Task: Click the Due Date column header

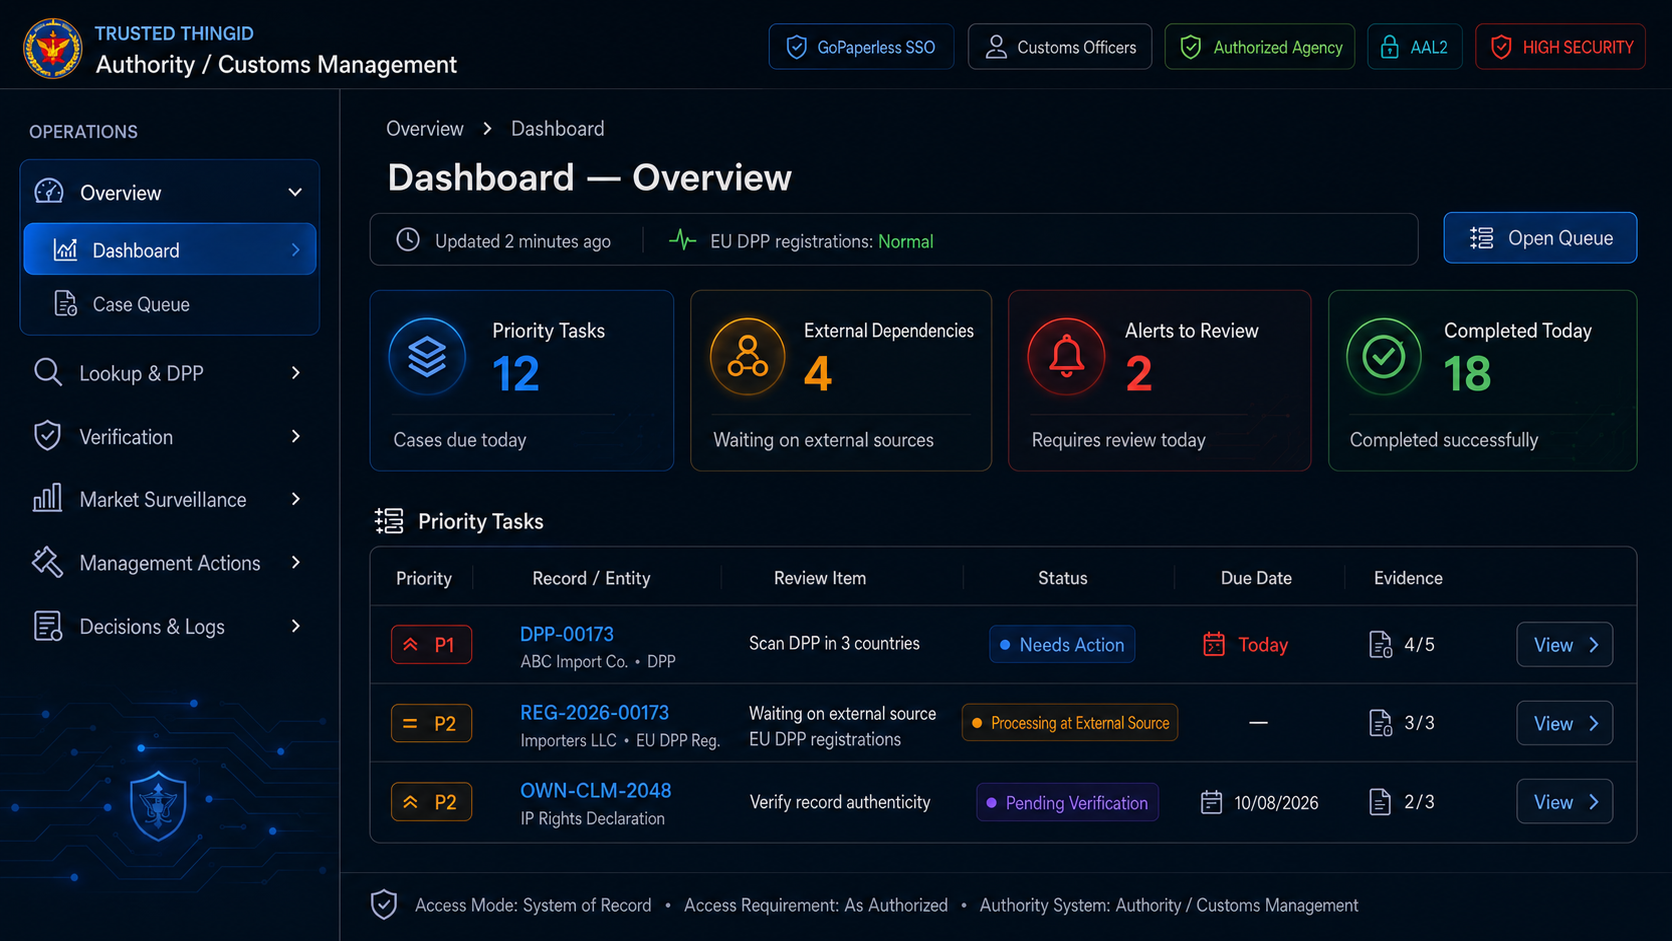Action: click(1256, 578)
